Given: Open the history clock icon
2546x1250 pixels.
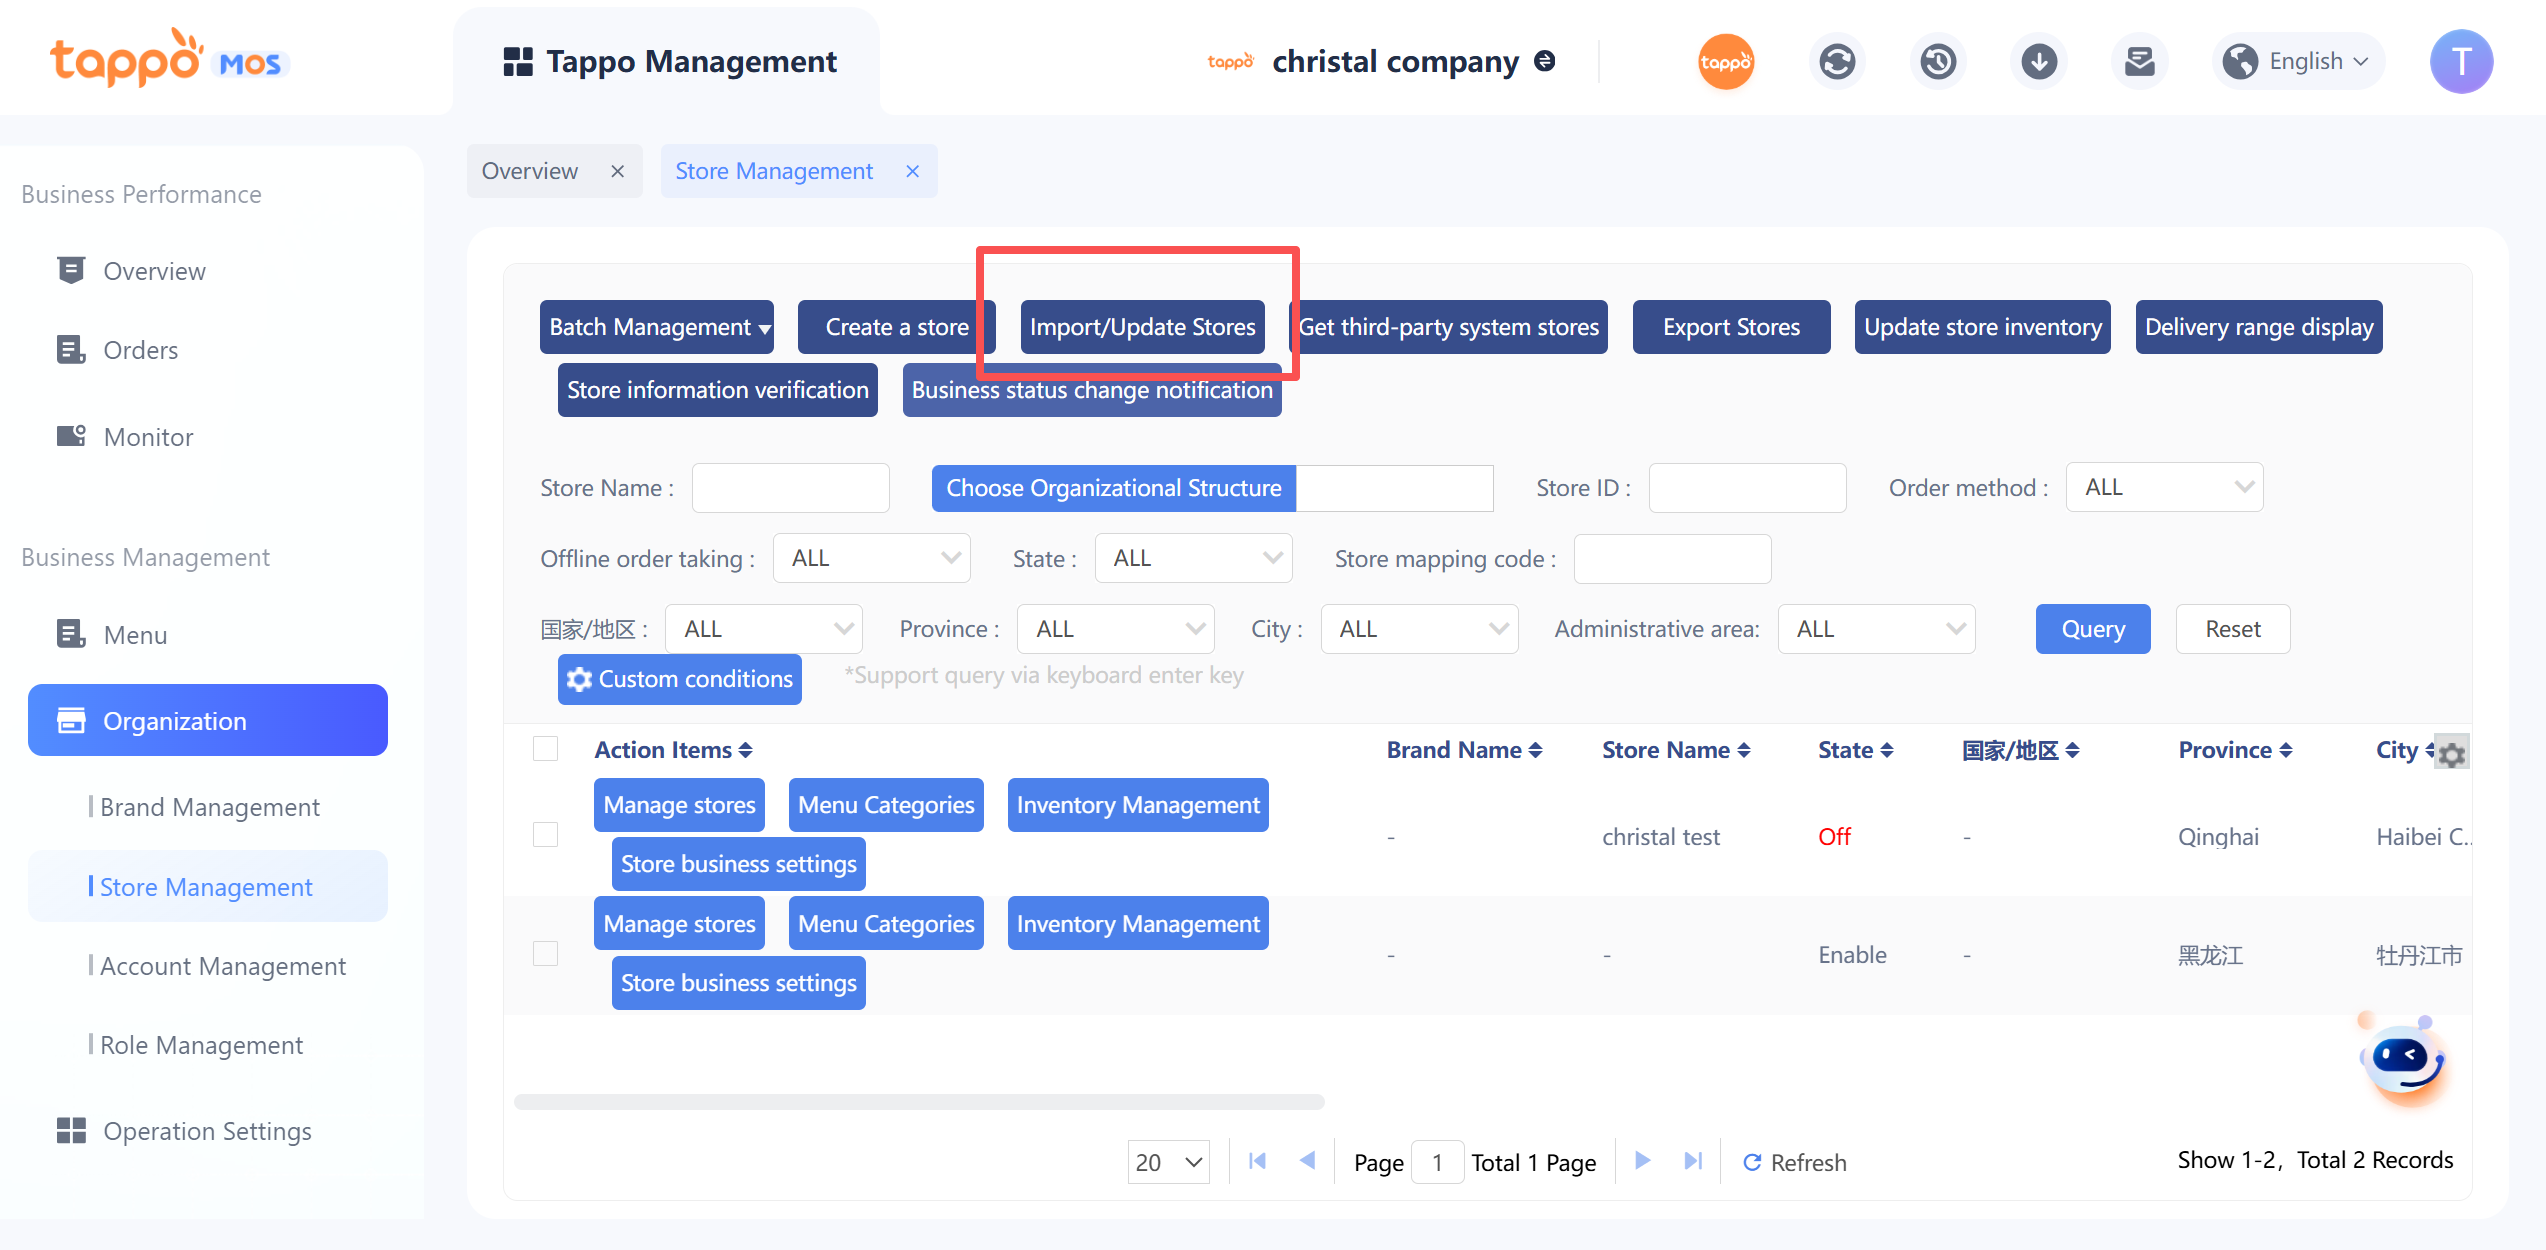Looking at the screenshot, I should [1938, 62].
